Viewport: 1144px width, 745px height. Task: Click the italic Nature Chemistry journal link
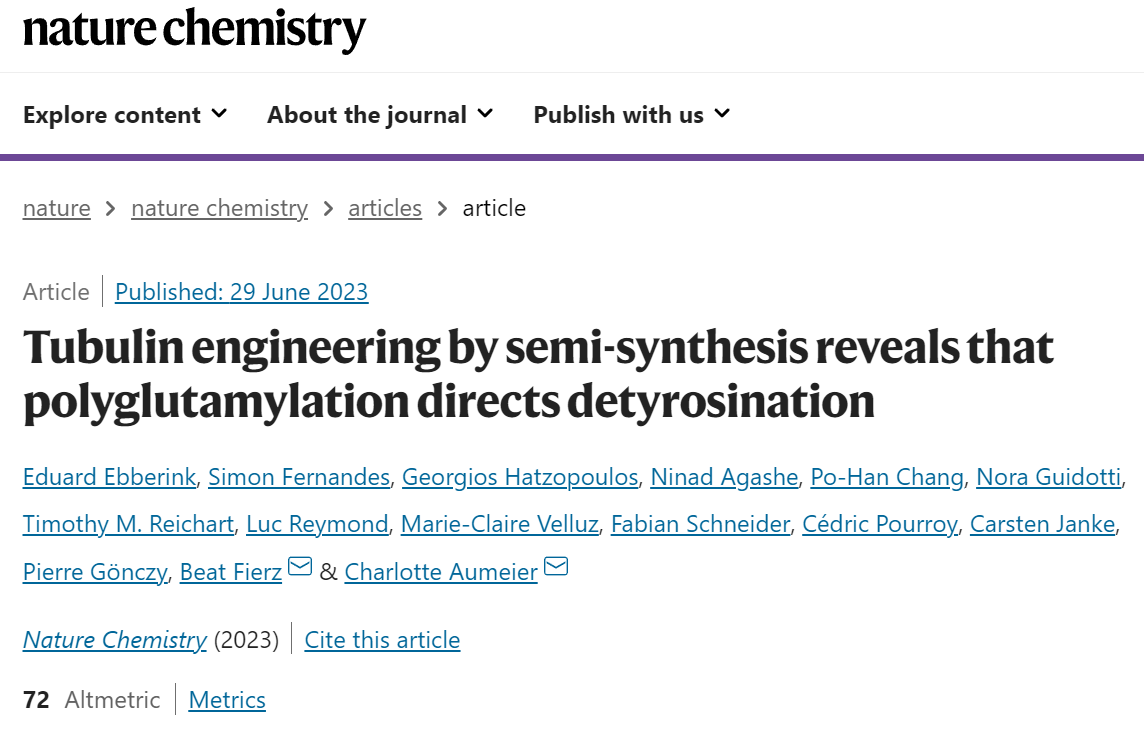pos(115,640)
